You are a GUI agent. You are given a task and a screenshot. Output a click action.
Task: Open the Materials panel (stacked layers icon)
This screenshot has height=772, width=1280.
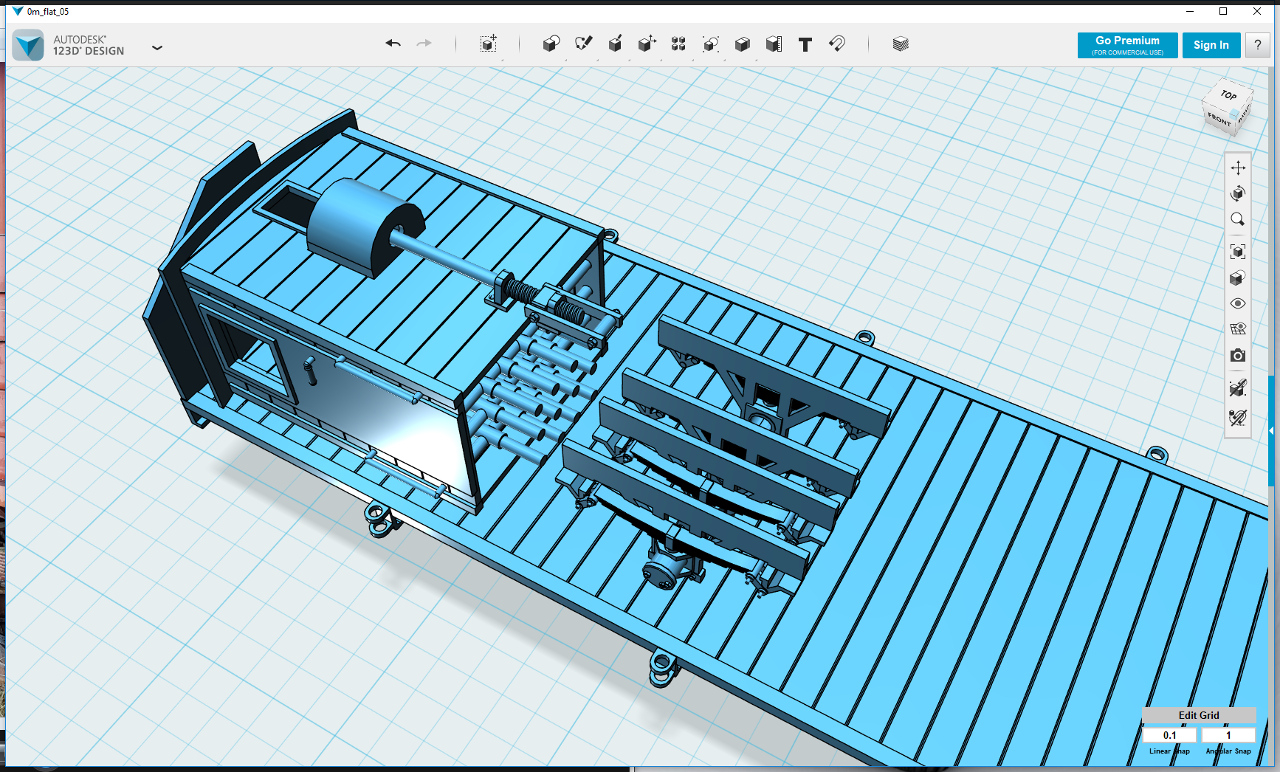point(900,44)
